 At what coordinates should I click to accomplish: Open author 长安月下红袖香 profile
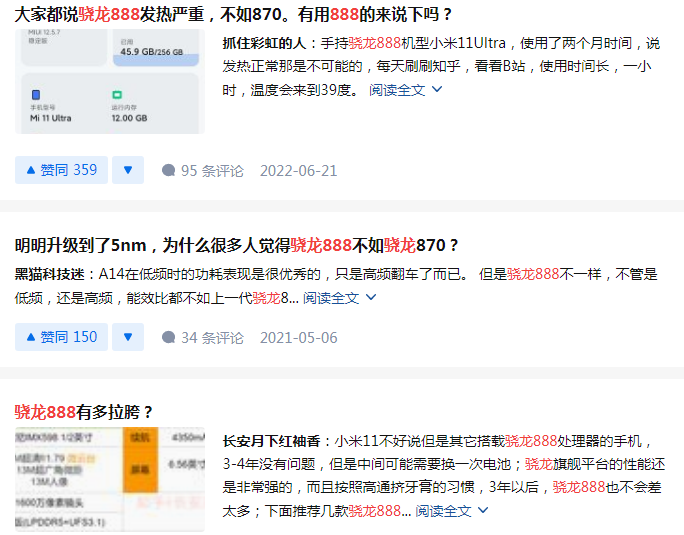tap(272, 441)
